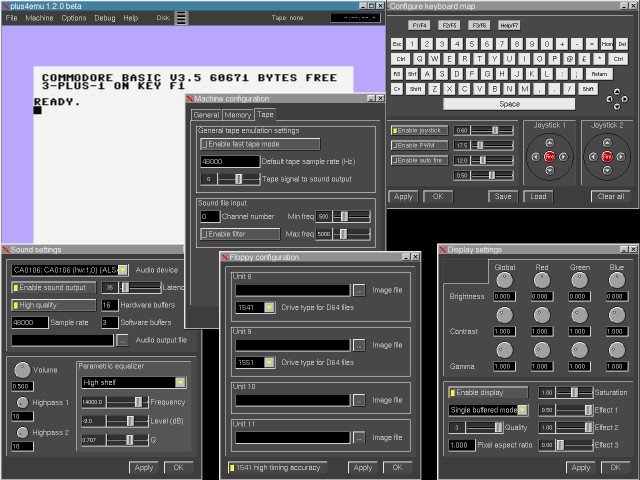Screen dimensions: 640x480
Task: Click the Sample rate field in Sound settings
Action: pyautogui.click(x=30, y=322)
